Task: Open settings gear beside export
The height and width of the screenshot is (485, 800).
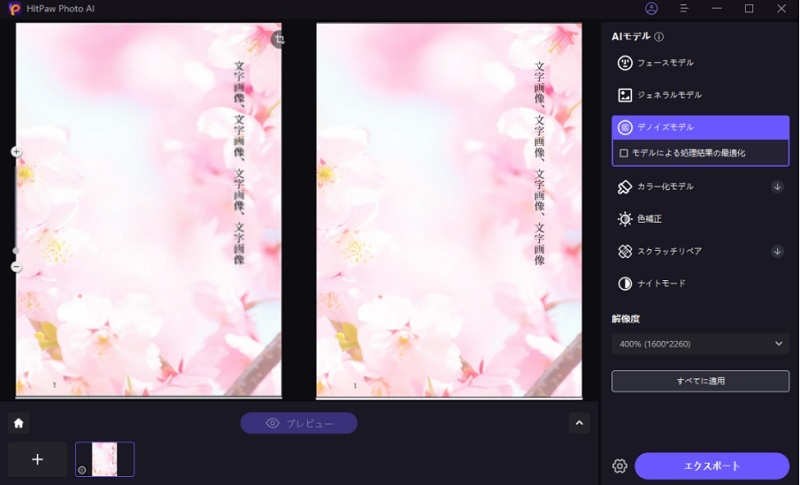Action: [619, 466]
